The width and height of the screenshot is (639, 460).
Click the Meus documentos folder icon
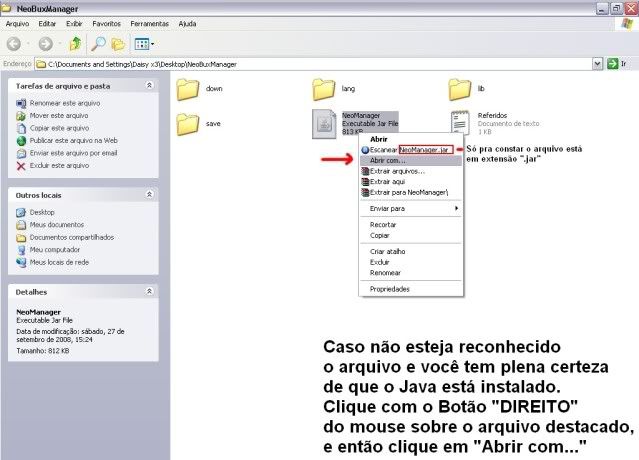21,225
